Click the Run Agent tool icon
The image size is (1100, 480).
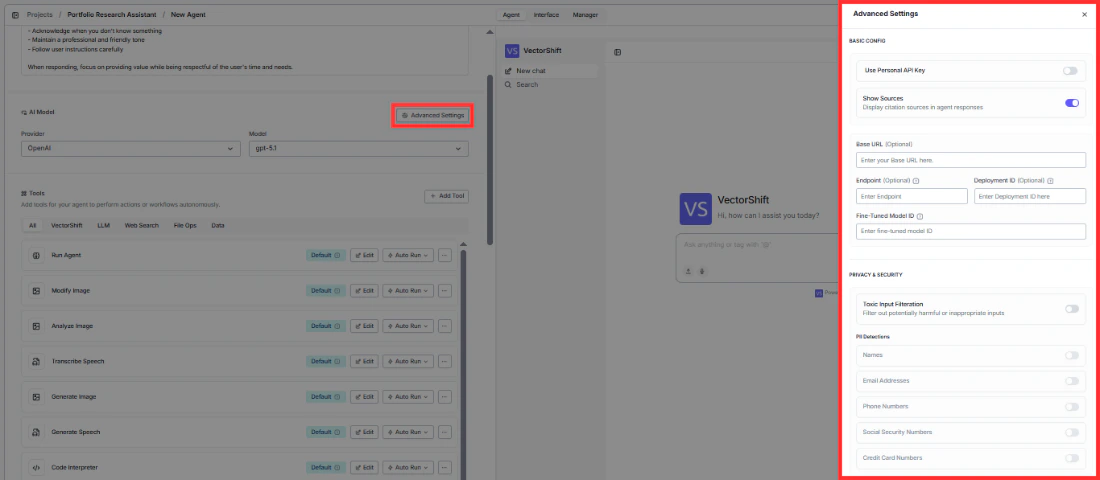click(x=36, y=255)
